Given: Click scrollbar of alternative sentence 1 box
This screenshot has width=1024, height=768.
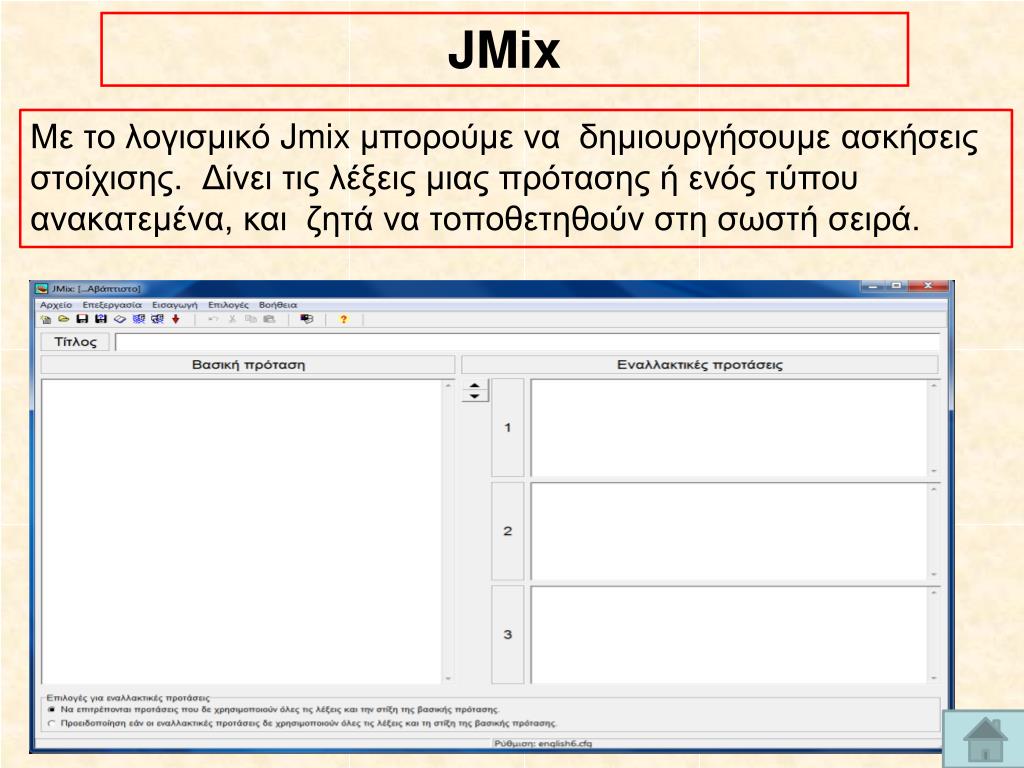Looking at the screenshot, I should [933, 428].
